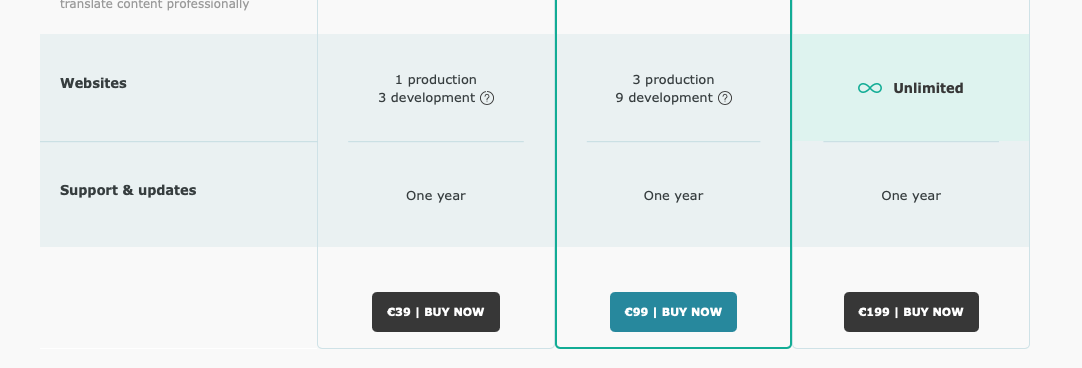Purchase the €199 plan
Screen dimensions: 1082x368
(x=911, y=312)
